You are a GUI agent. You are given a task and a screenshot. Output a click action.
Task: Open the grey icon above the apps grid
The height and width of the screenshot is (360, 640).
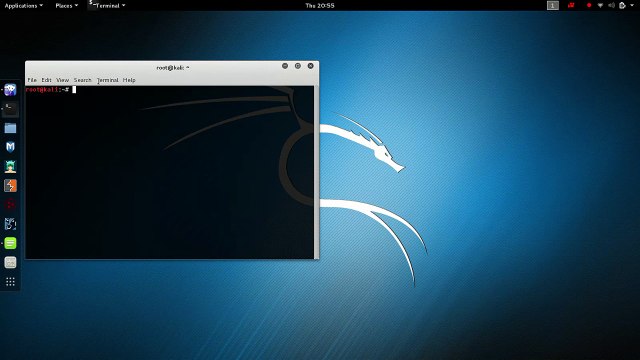10,262
